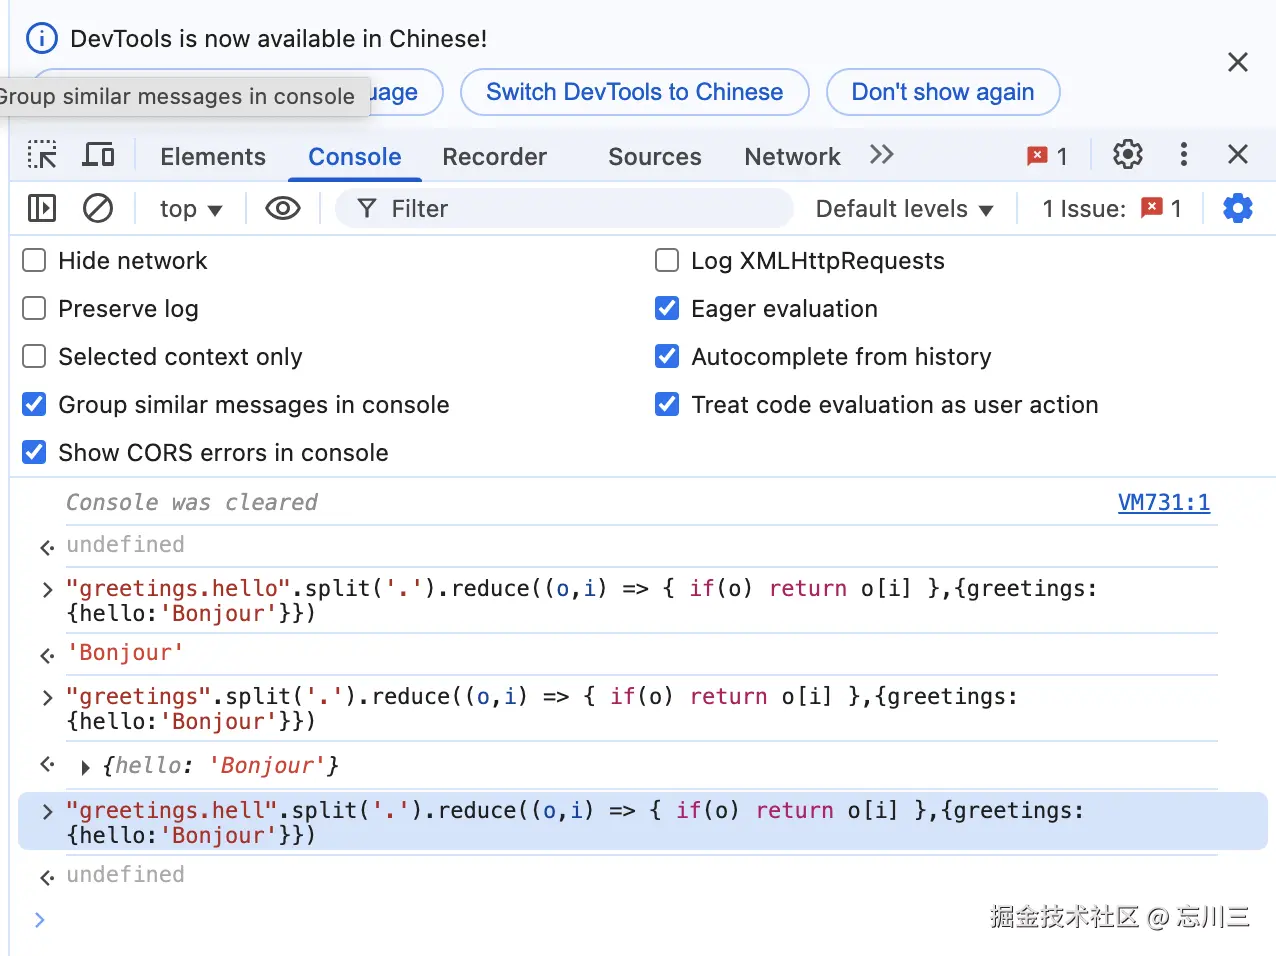Show more tabs with double chevron
The image size is (1276, 956).
[x=881, y=155]
